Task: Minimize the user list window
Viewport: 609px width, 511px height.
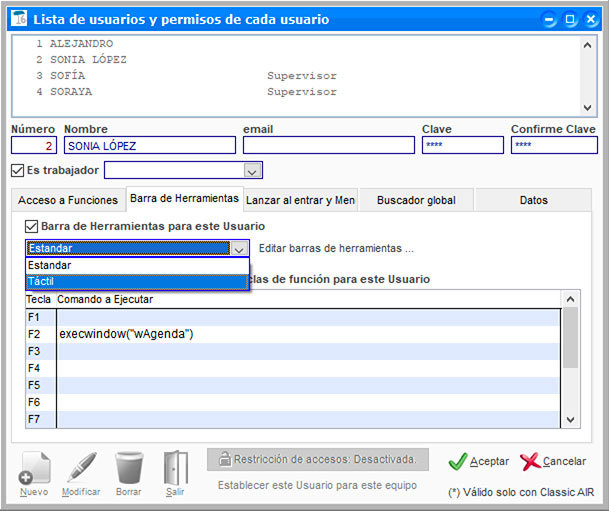Action: click(x=549, y=19)
